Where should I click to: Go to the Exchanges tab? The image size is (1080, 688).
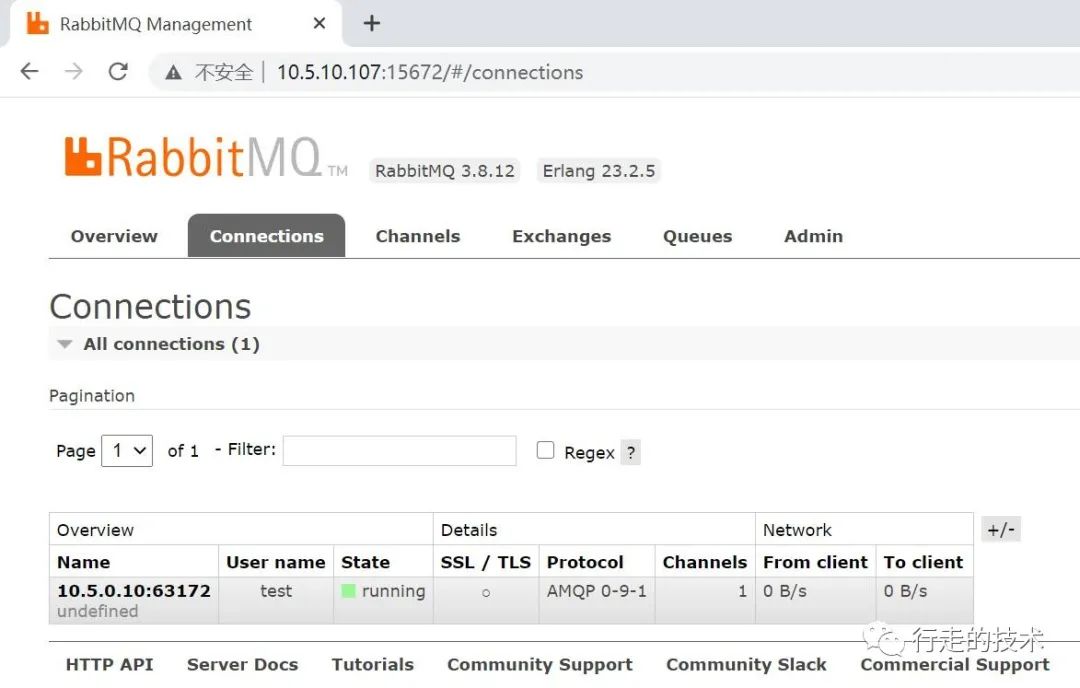point(561,236)
